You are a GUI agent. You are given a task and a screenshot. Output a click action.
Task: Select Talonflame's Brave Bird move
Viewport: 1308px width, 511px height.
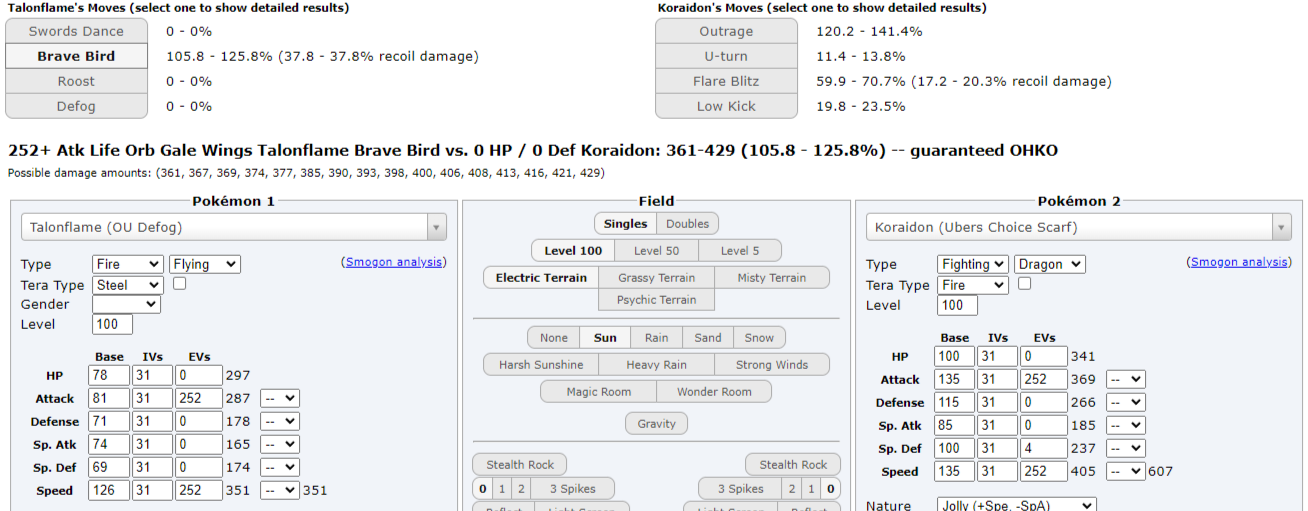(77, 56)
